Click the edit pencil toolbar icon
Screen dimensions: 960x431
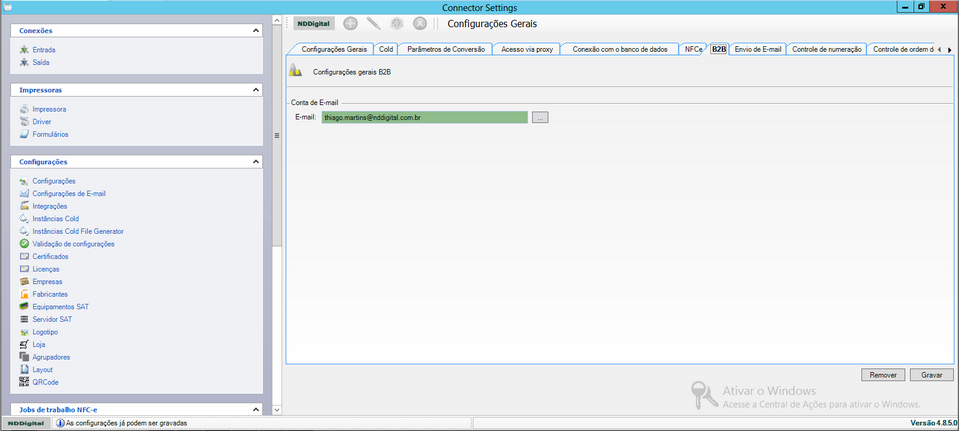[x=373, y=24]
